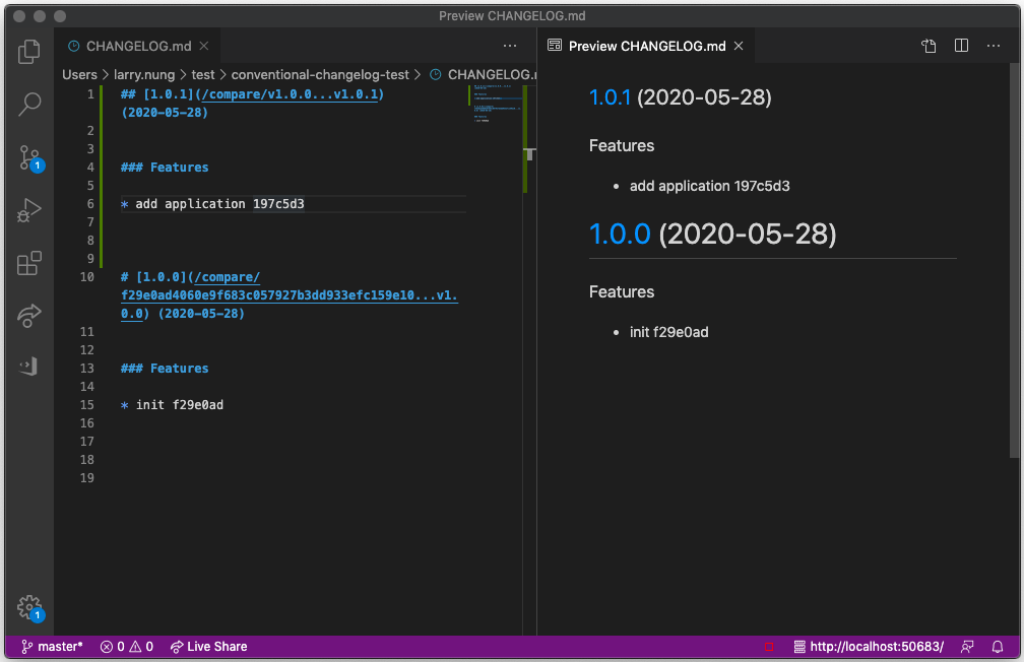Open the Live Share view in activity bar
Screen dimensions: 1024x662
[29, 315]
